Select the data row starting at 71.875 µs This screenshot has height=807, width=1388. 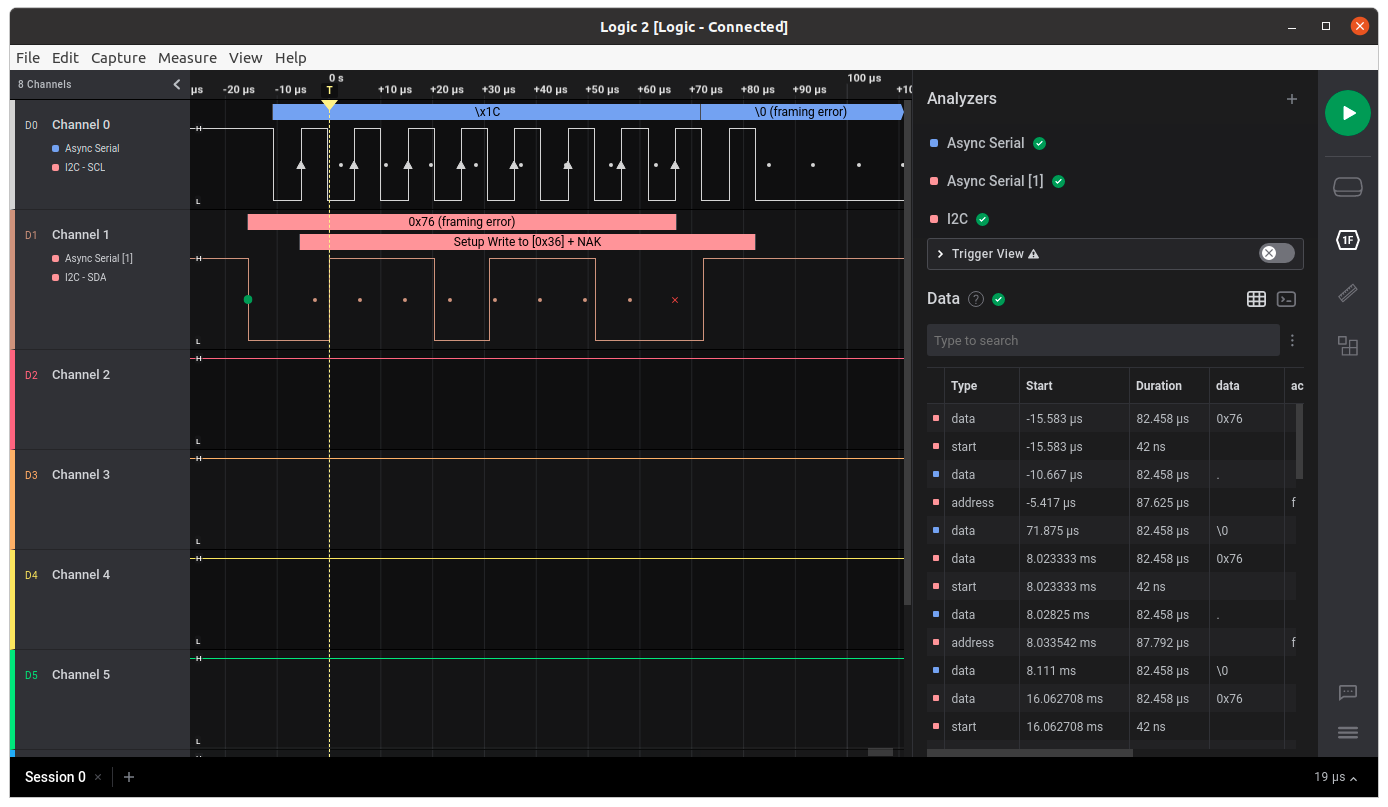[x=1111, y=531]
